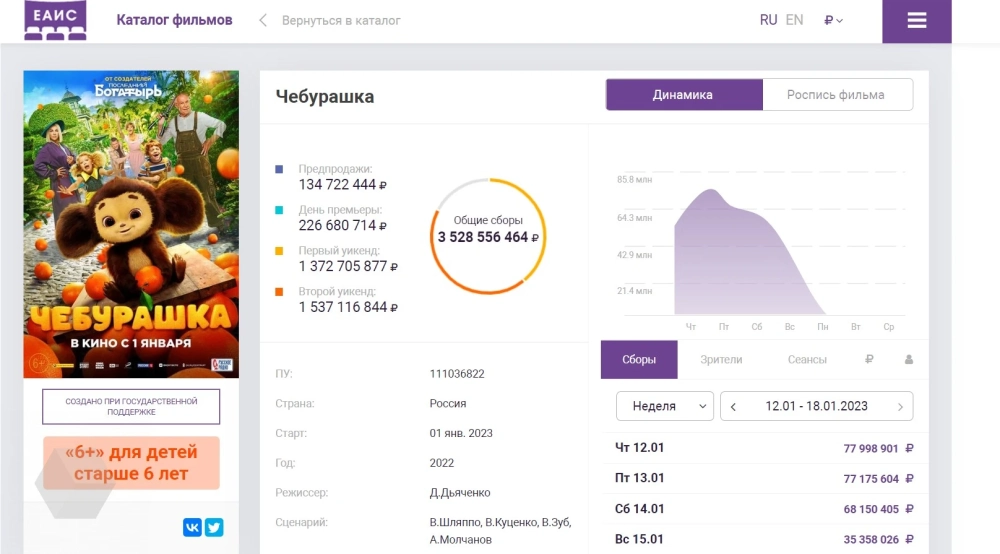Click the ruble average price icon
Image resolution: width=1000 pixels, height=554 pixels.
(868, 359)
